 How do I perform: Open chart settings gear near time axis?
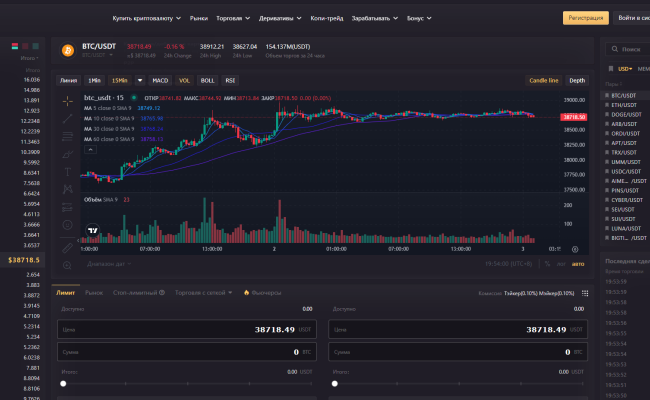pyautogui.click(x=577, y=249)
